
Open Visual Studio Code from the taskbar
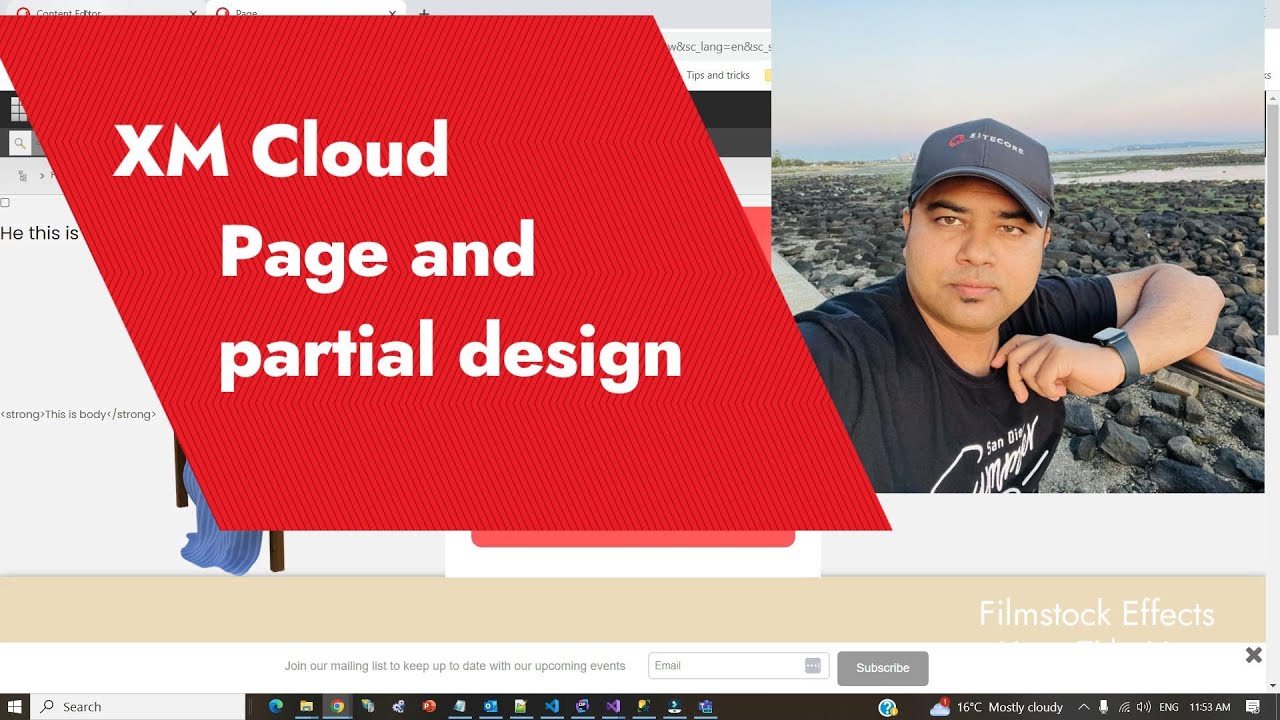(x=551, y=706)
